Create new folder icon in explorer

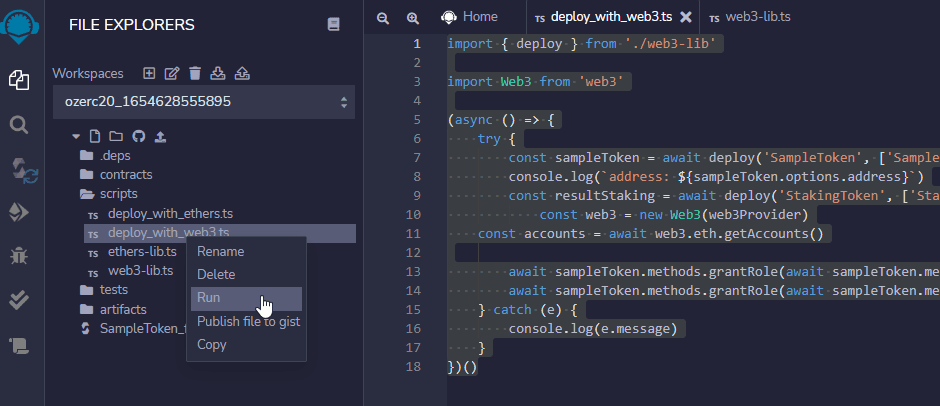click(x=116, y=136)
